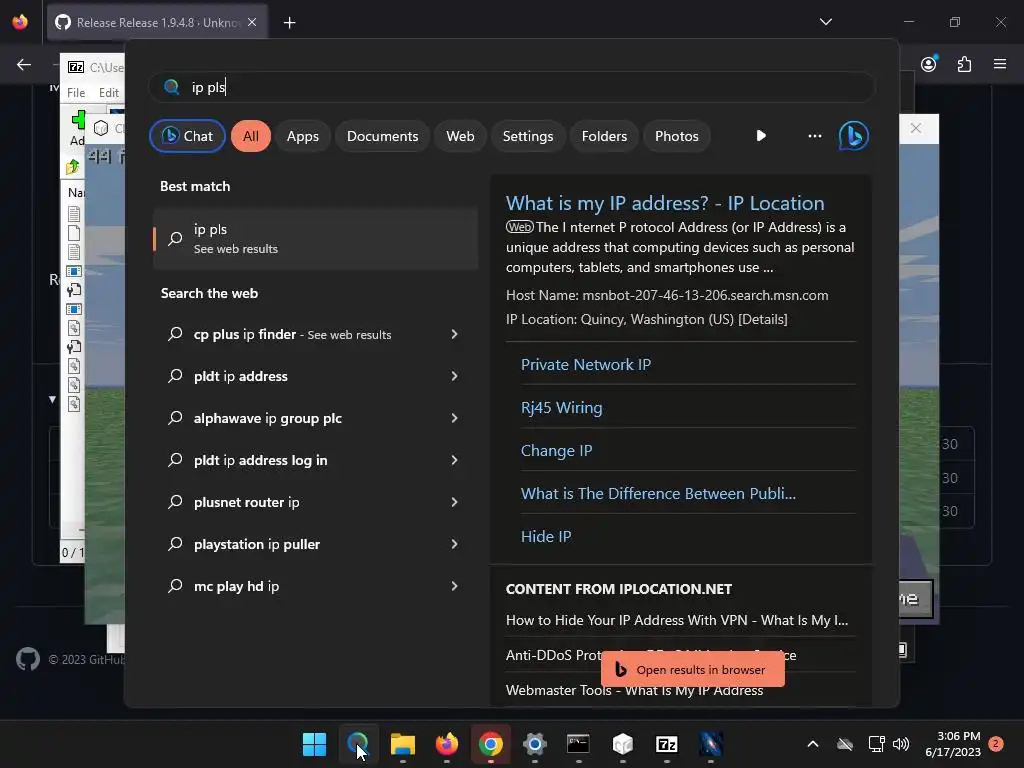Viewport: 1024px width, 768px height.
Task: Click the cloud sync tray icon
Action: (845, 744)
